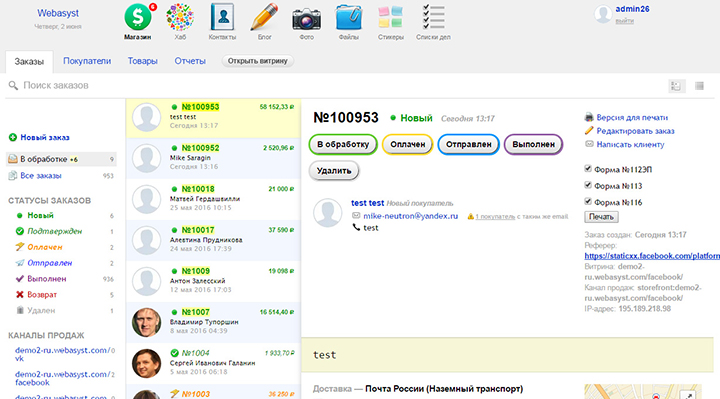720x399 pixels.
Task: Open the Фото camera app icon
Action: (x=306, y=18)
